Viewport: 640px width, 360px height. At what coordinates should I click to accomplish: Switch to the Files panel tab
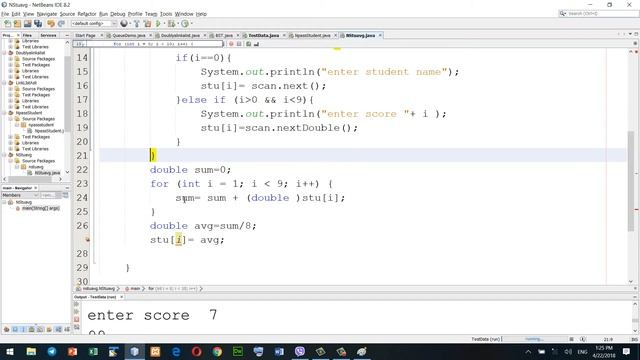[27, 36]
